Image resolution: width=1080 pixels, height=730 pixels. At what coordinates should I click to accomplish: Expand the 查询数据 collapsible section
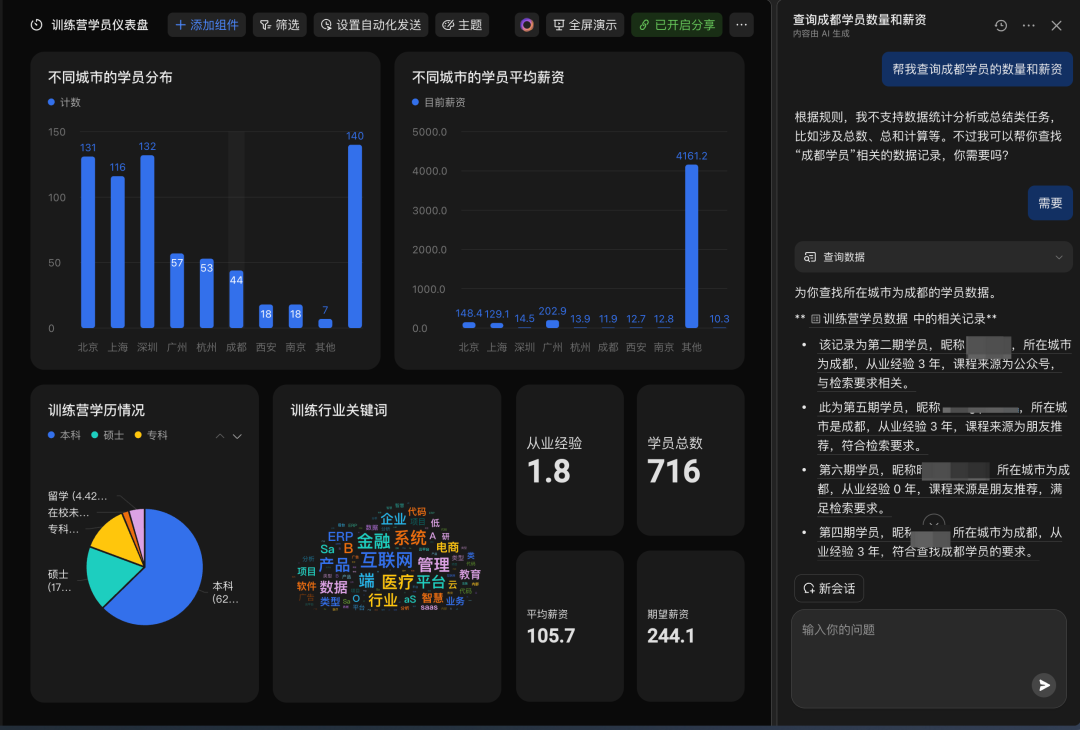(1059, 257)
